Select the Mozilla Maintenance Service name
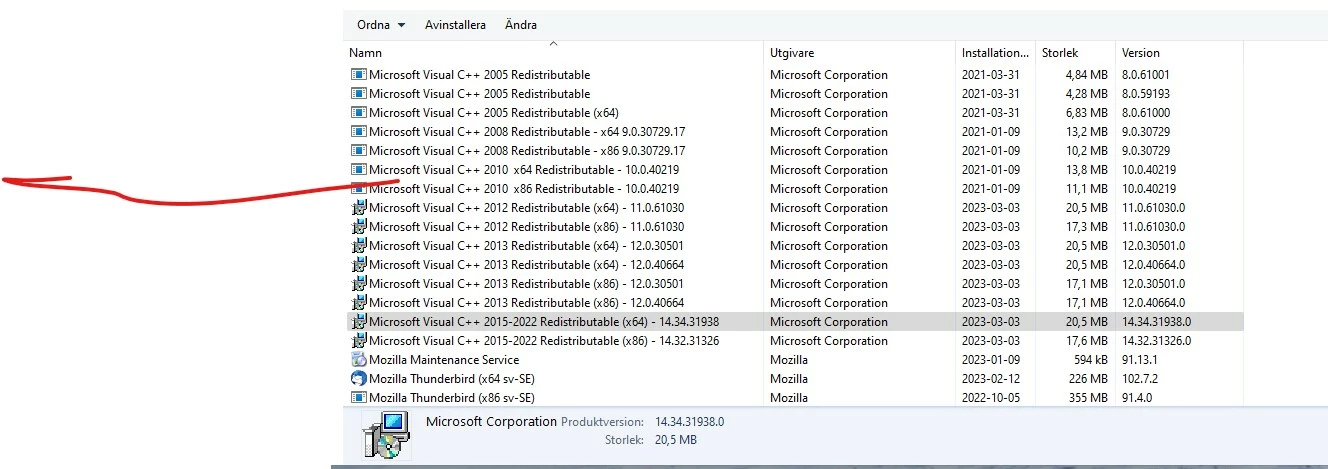This screenshot has width=1328, height=469. (x=444, y=360)
